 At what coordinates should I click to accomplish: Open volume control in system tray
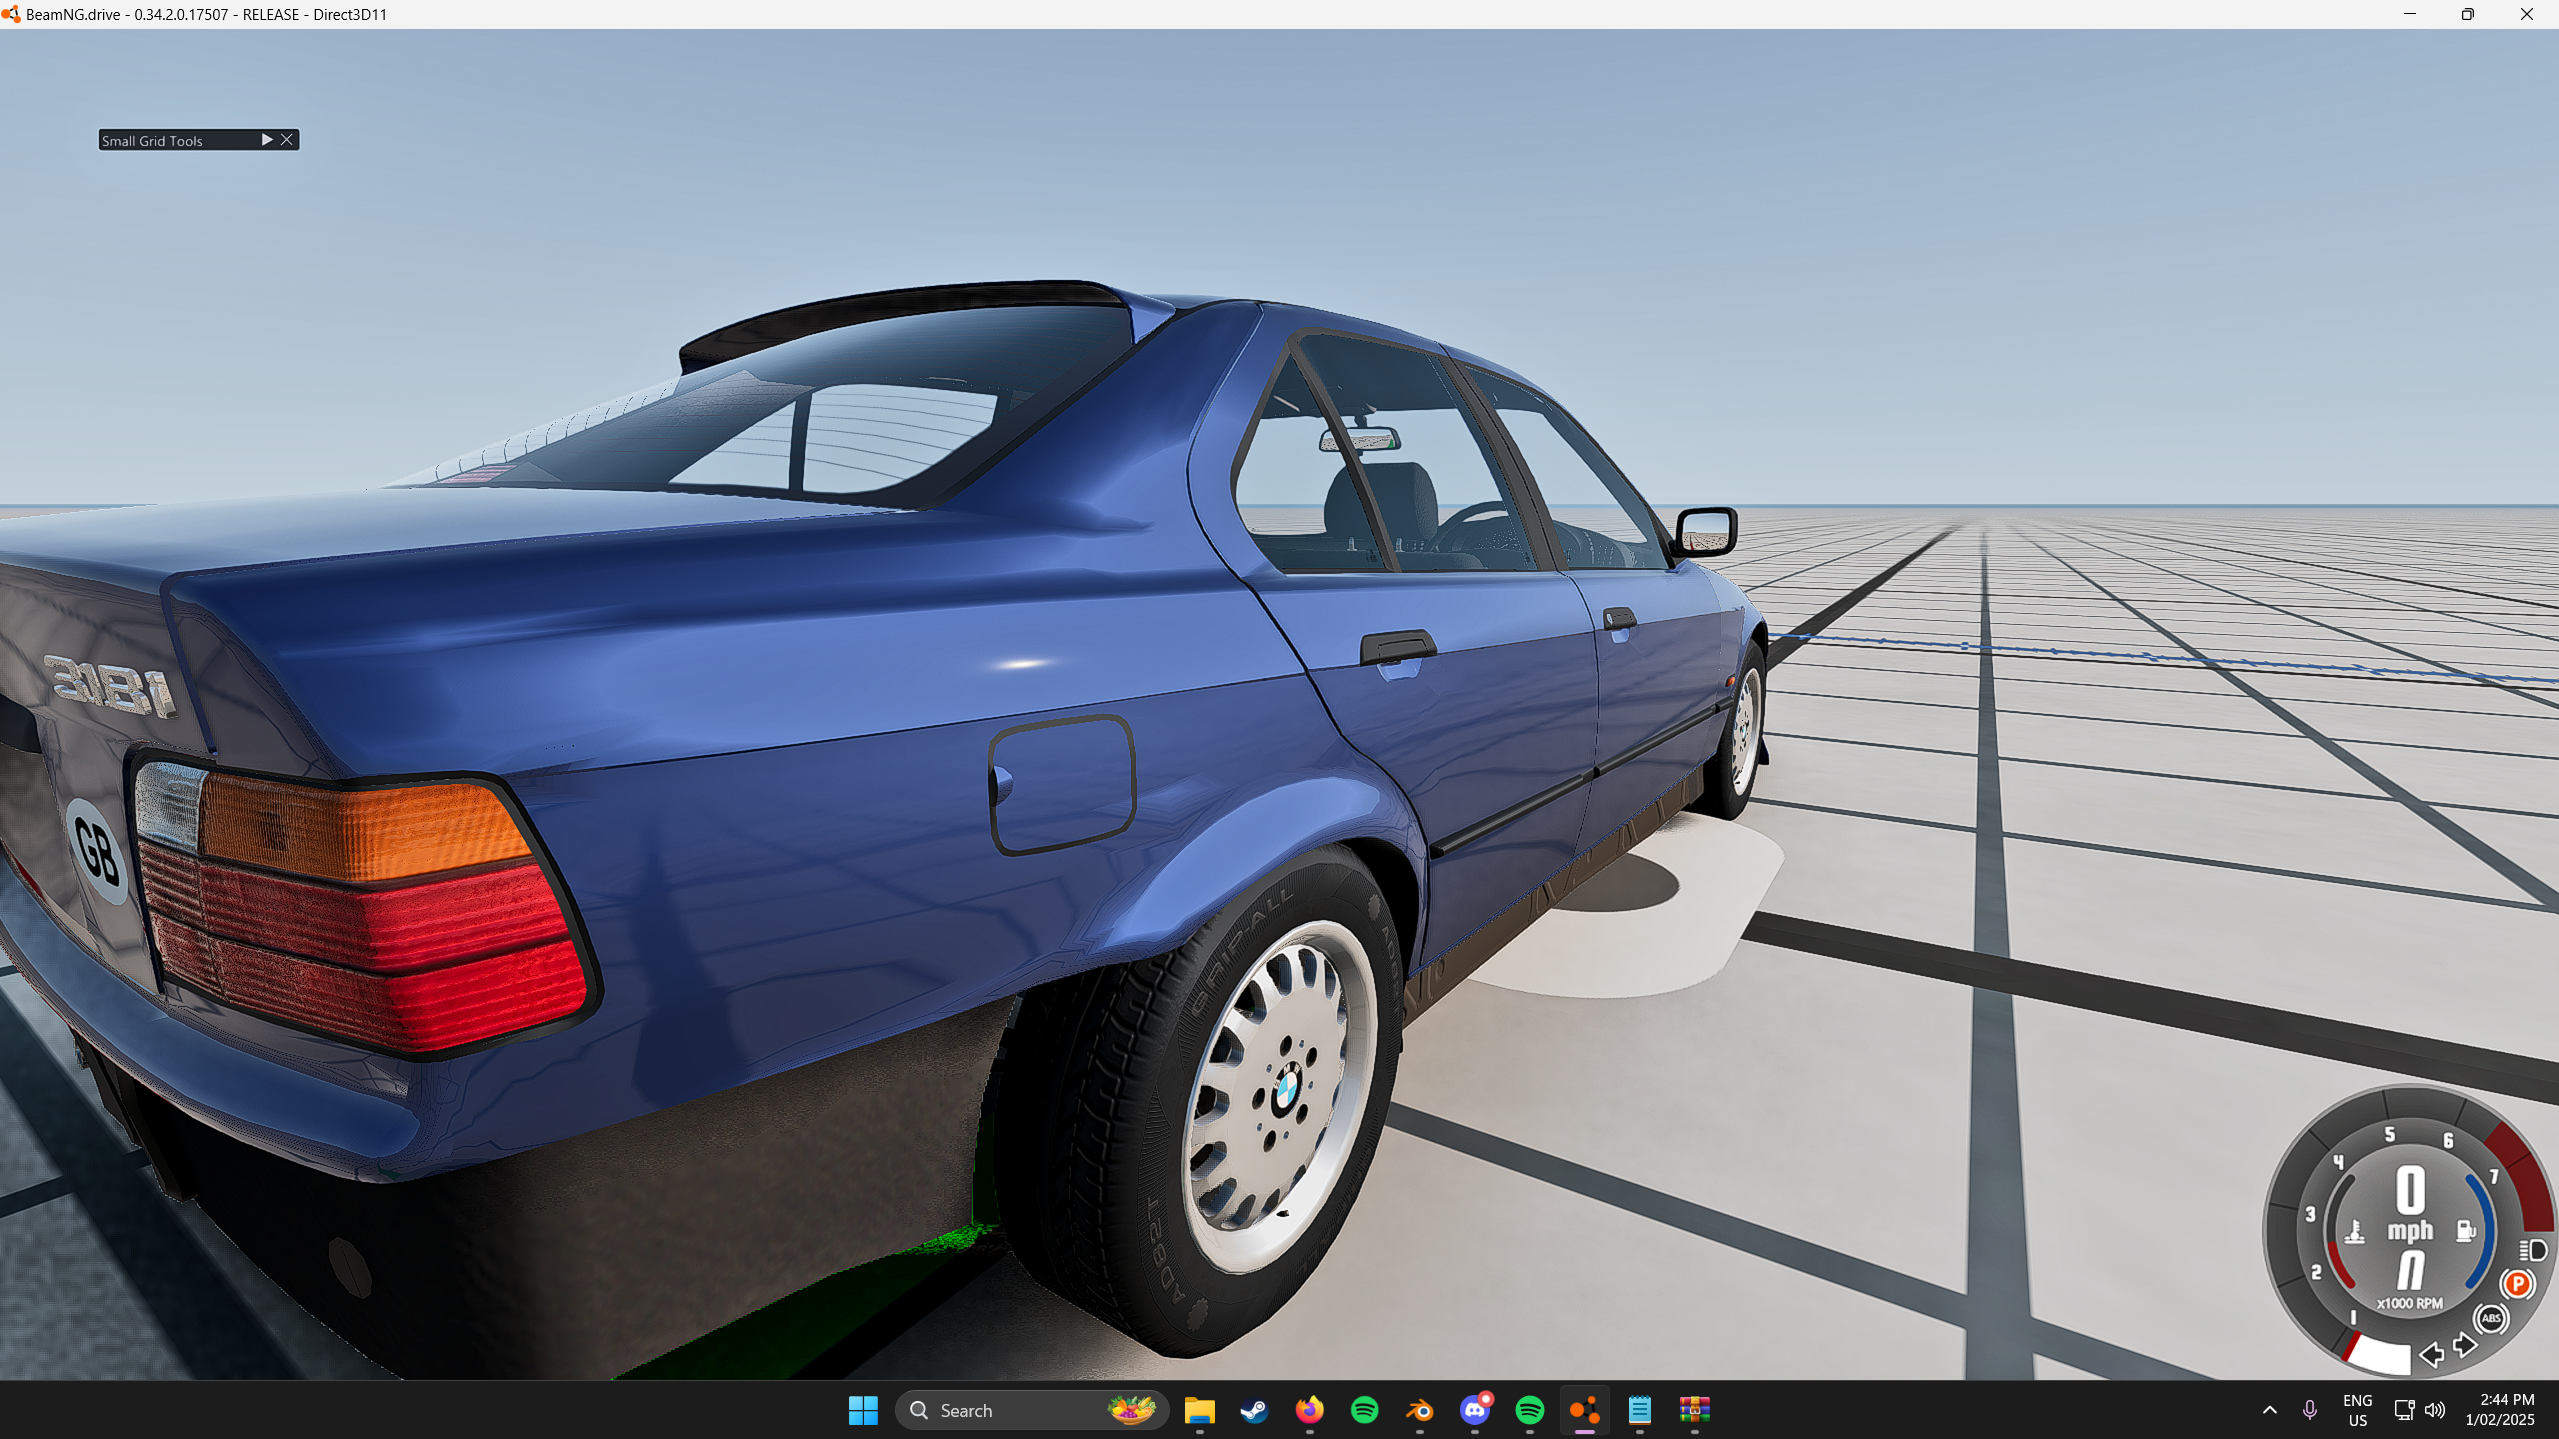2435,1410
